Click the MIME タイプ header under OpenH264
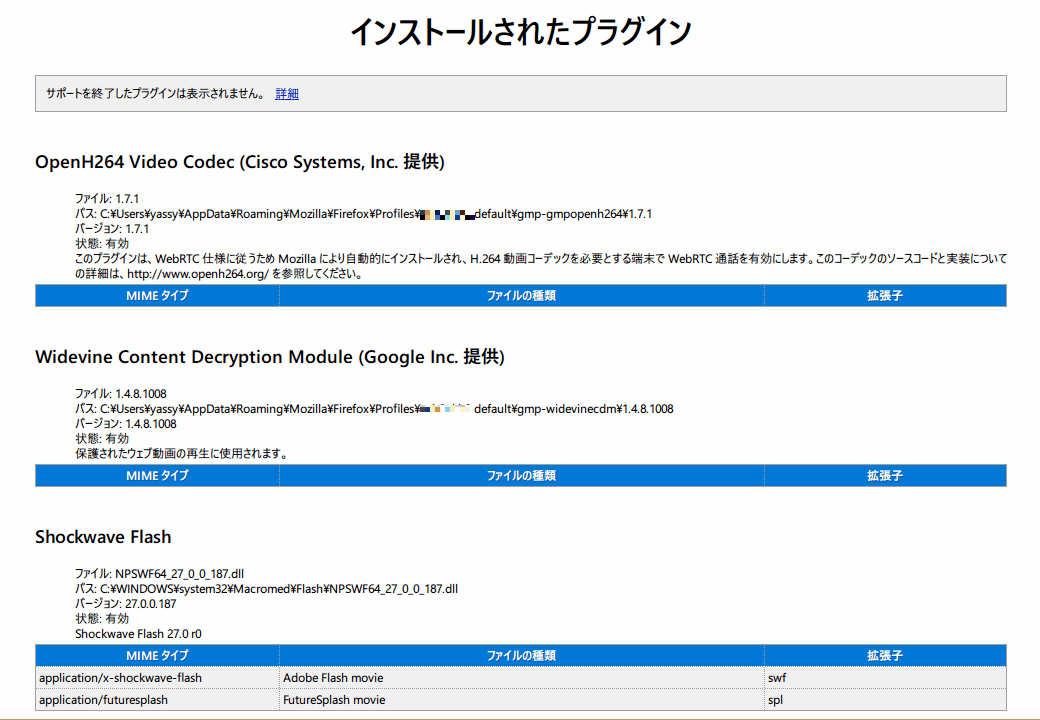Image resolution: width=1040 pixels, height=720 pixels. click(157, 296)
